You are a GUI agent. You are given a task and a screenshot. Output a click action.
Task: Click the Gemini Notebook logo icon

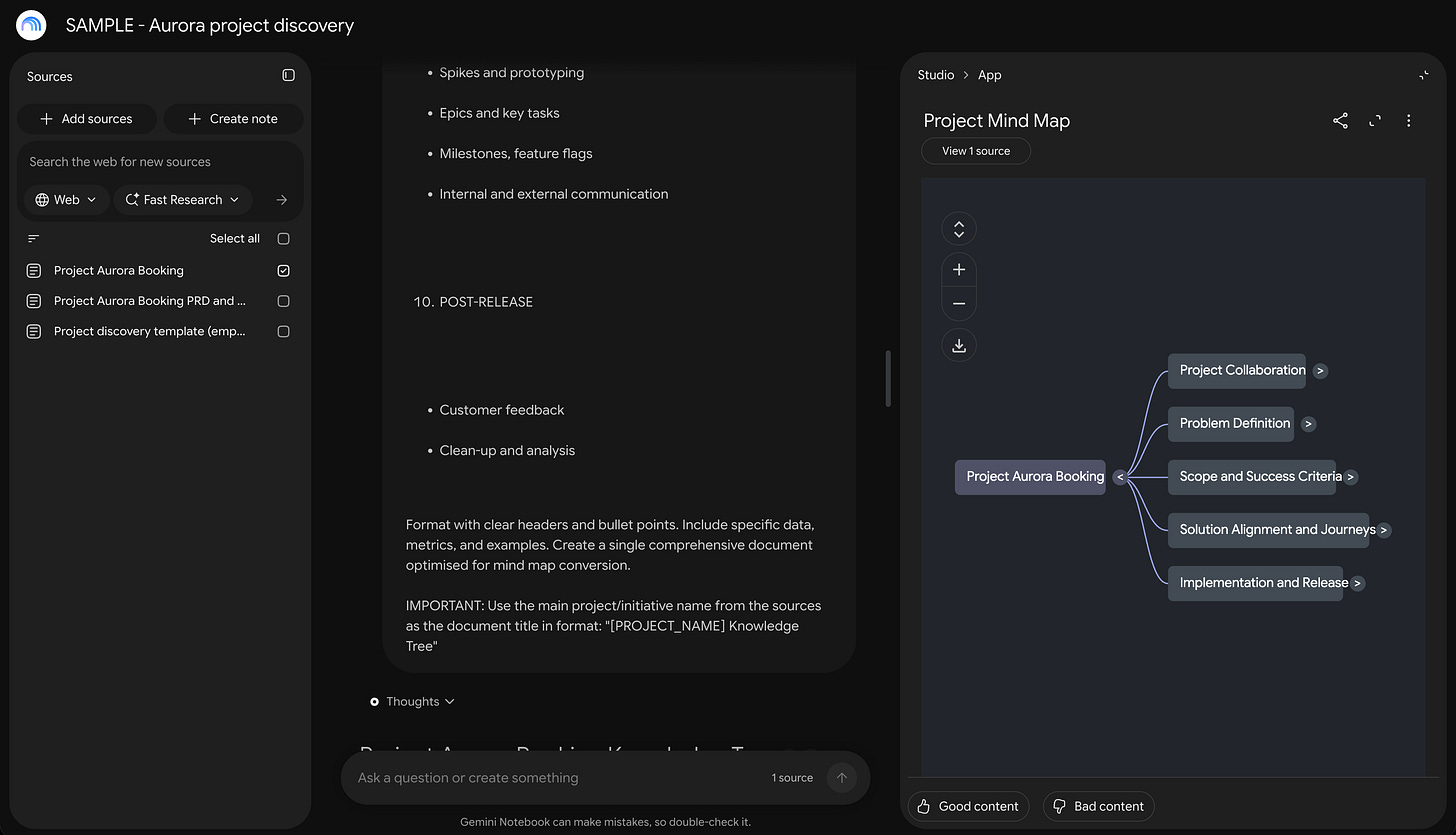pyautogui.click(x=32, y=25)
